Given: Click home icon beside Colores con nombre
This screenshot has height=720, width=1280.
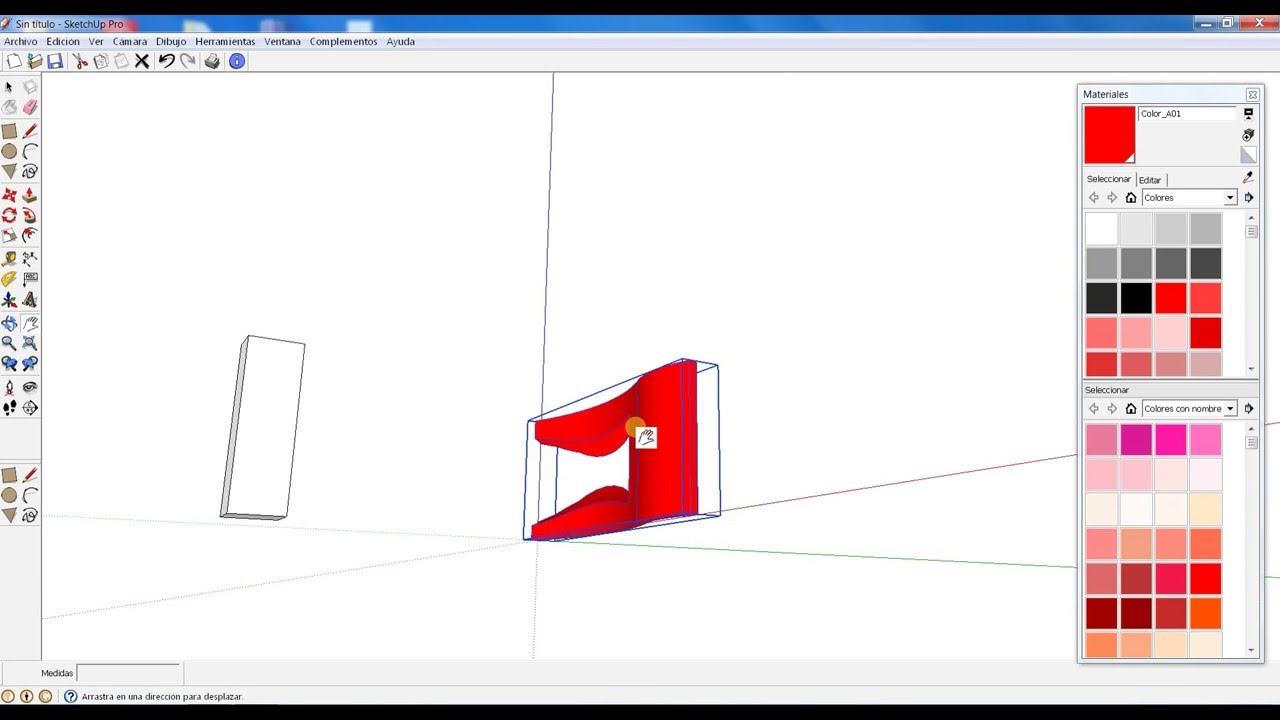Looking at the screenshot, I should pos(1131,409).
